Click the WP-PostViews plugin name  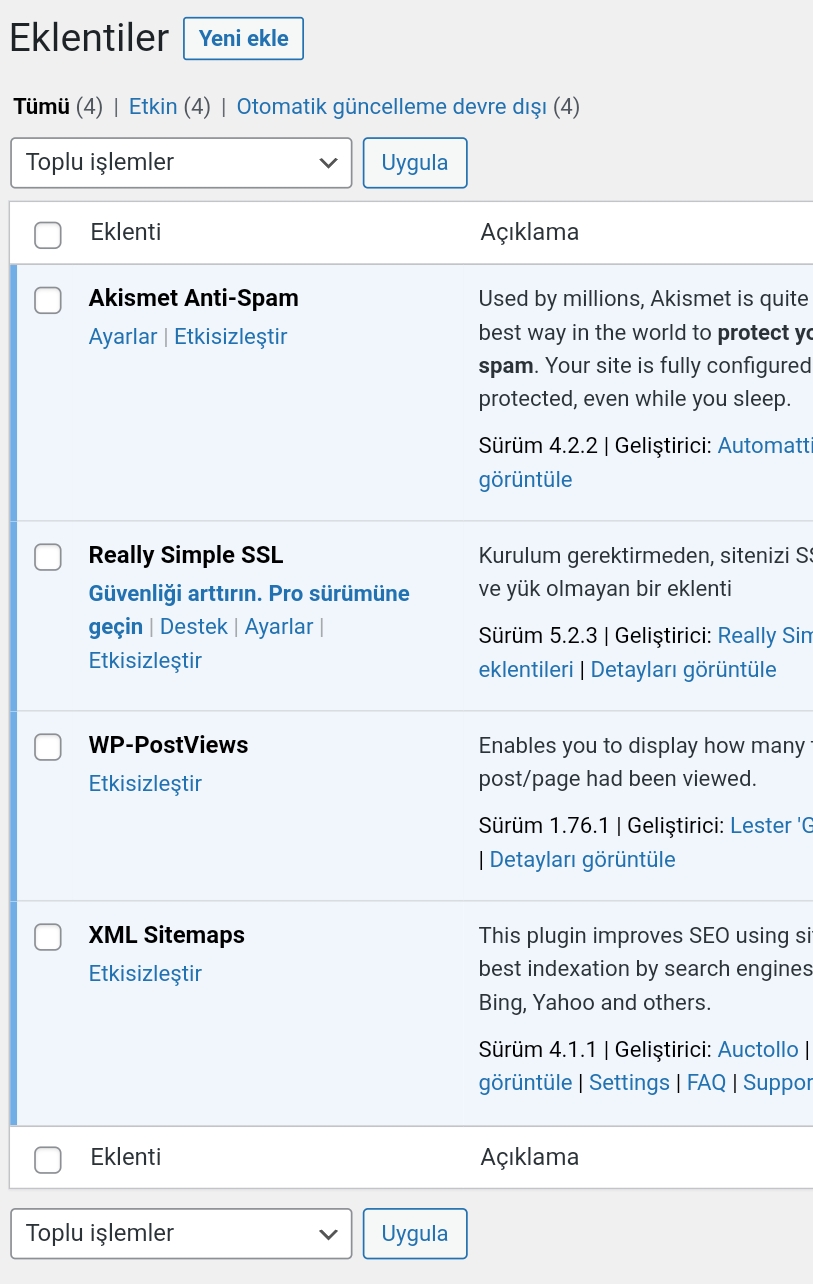pyautogui.click(x=168, y=745)
